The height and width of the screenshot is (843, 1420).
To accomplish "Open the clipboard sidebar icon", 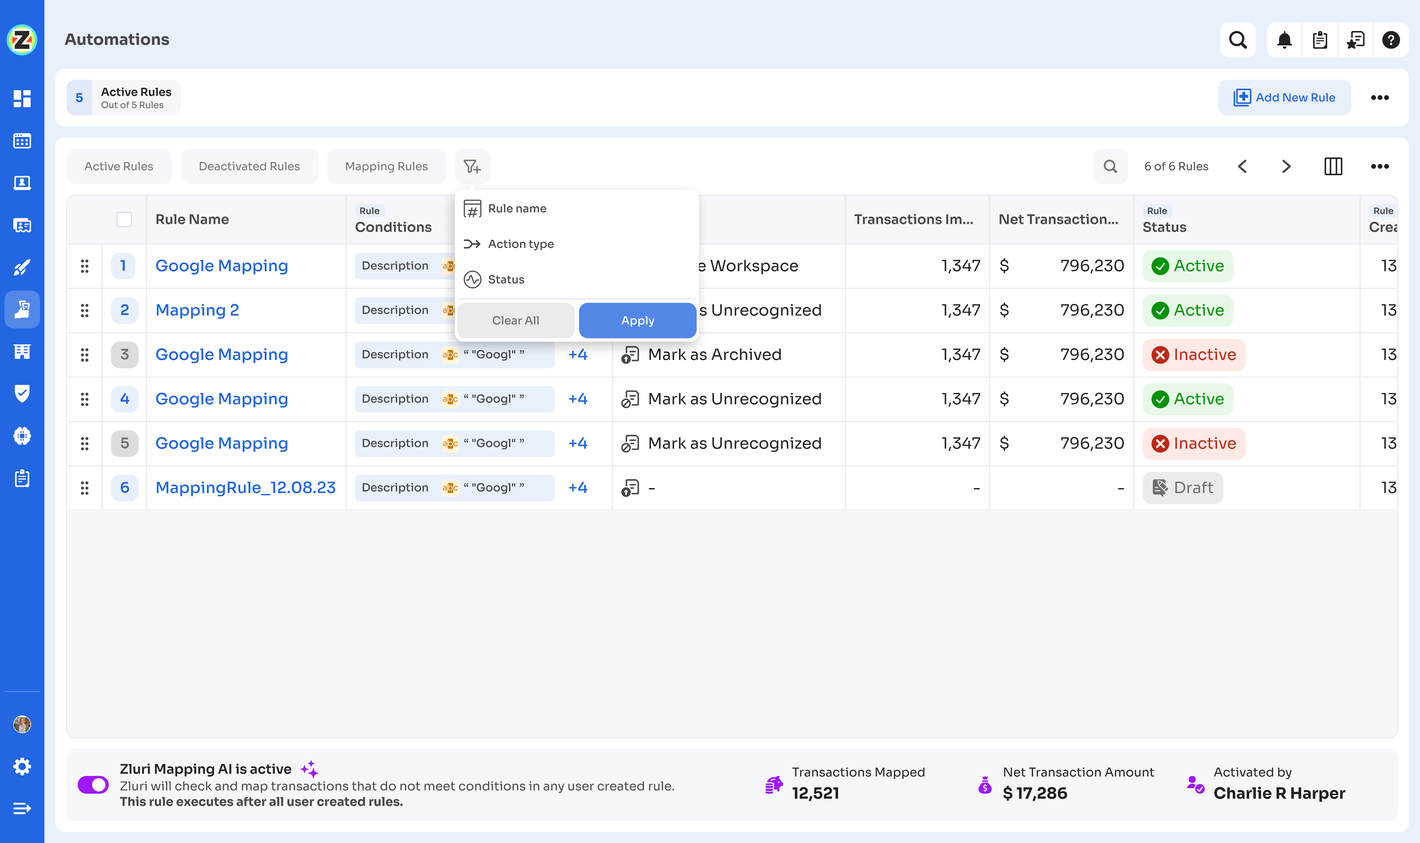I will (22, 478).
